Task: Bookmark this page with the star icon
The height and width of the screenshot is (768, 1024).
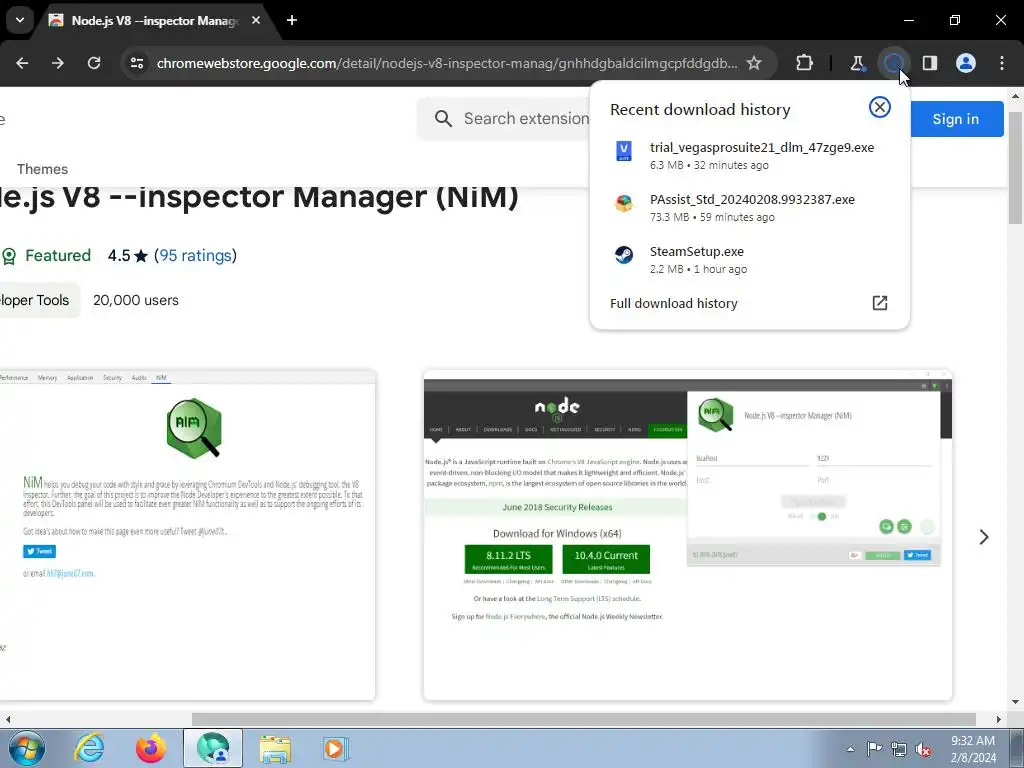Action: pyautogui.click(x=754, y=63)
